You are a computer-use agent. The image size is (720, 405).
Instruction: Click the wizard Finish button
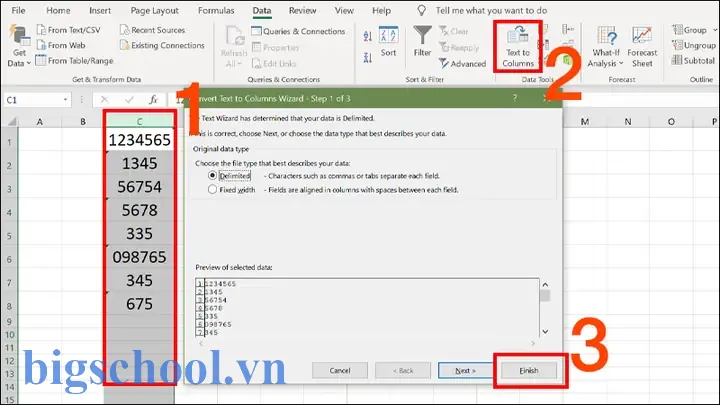click(x=529, y=370)
